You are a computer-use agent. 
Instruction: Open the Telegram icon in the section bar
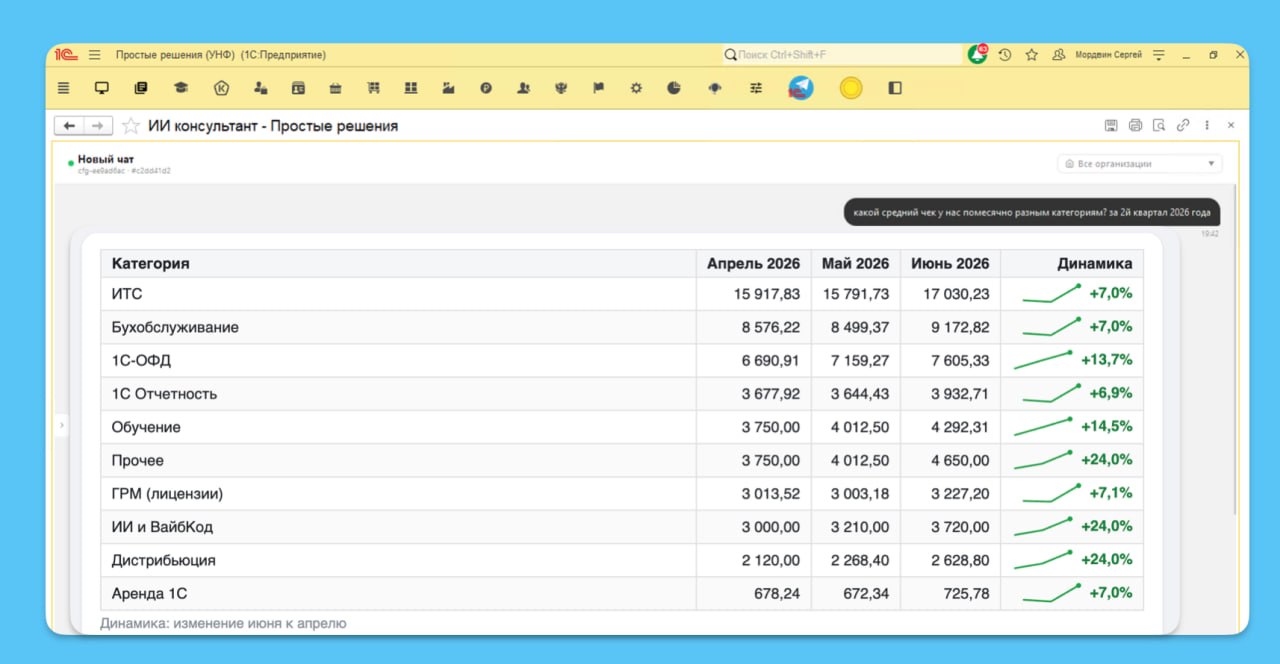pyautogui.click(x=801, y=88)
